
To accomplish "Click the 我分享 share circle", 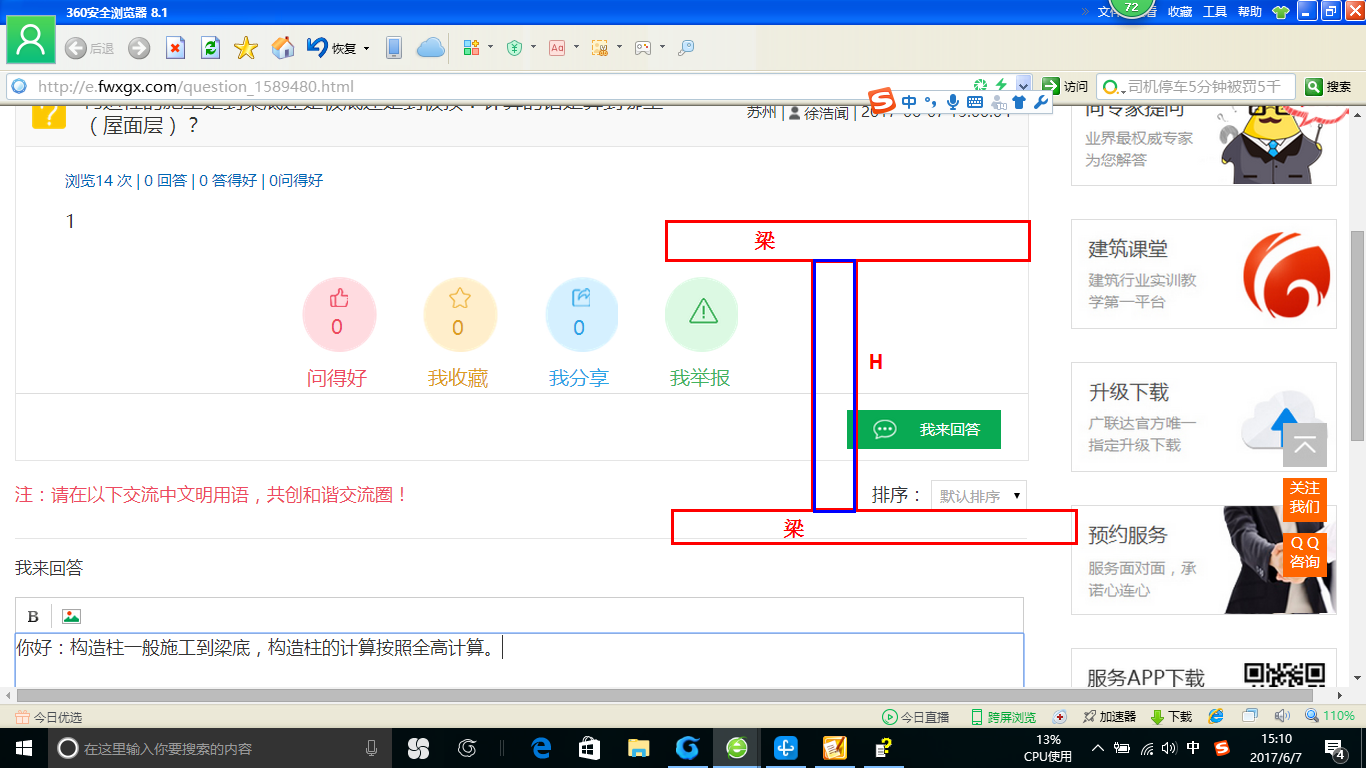I will point(581,314).
